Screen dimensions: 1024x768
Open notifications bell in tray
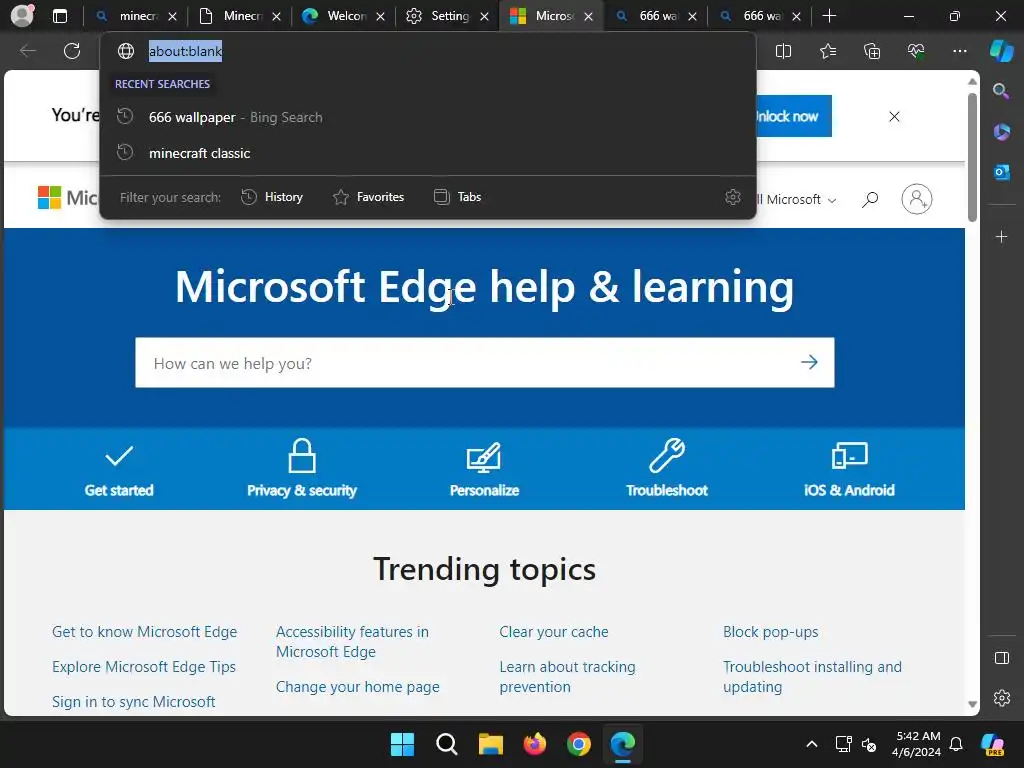click(955, 744)
